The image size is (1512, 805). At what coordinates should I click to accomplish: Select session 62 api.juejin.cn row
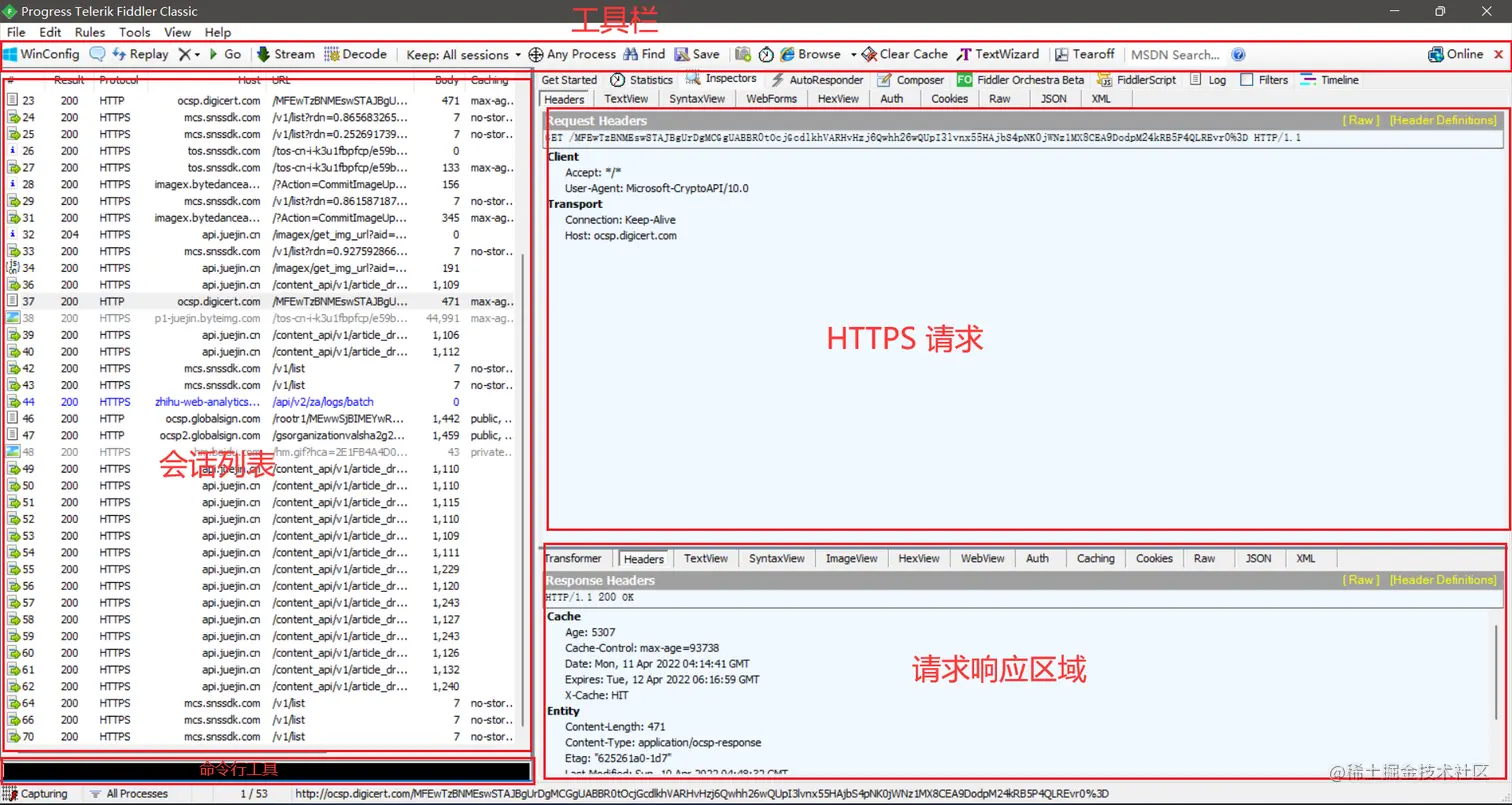pyautogui.click(x=260, y=686)
